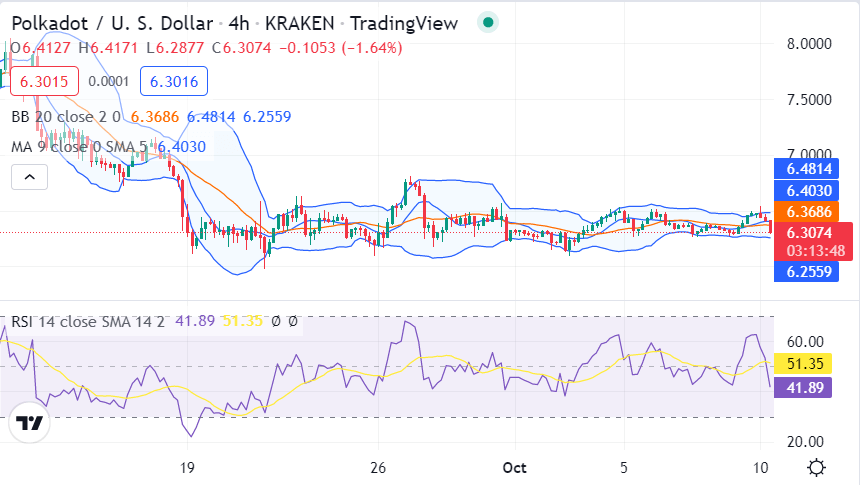Click the BB legend value 6.3686
The width and height of the screenshot is (860, 485).
(155, 117)
